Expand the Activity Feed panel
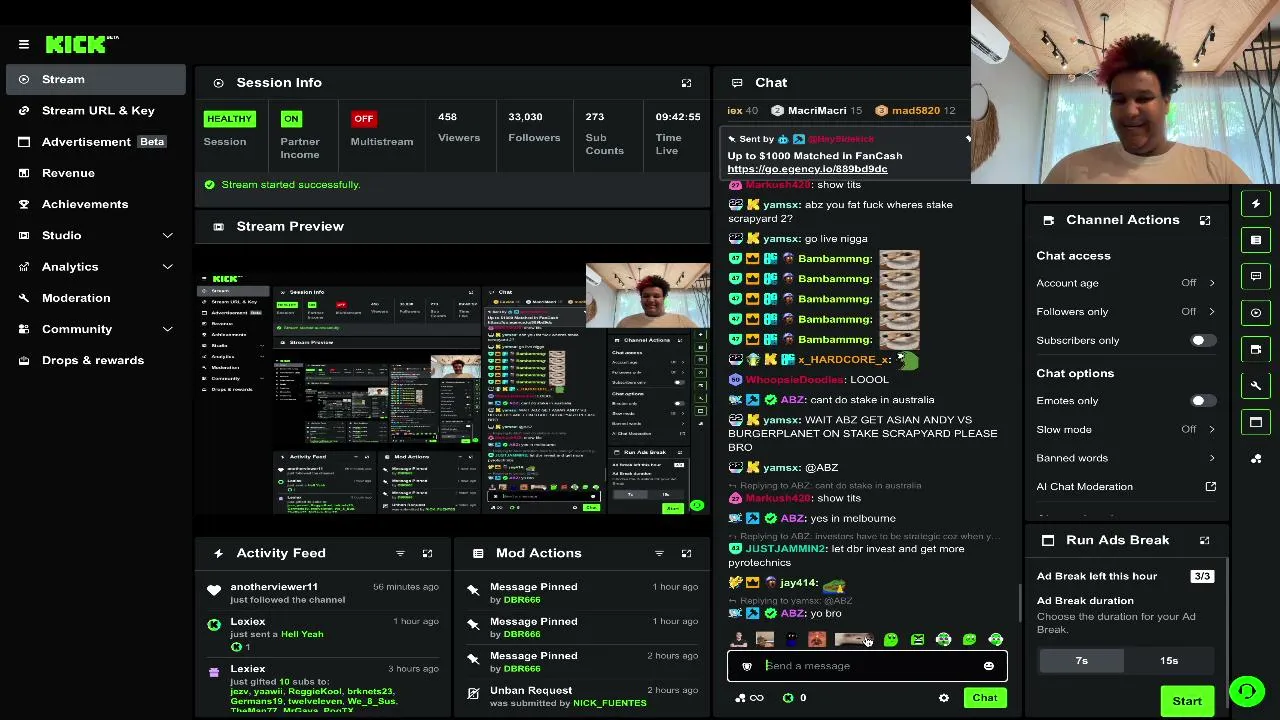1280x720 pixels. tap(427, 553)
